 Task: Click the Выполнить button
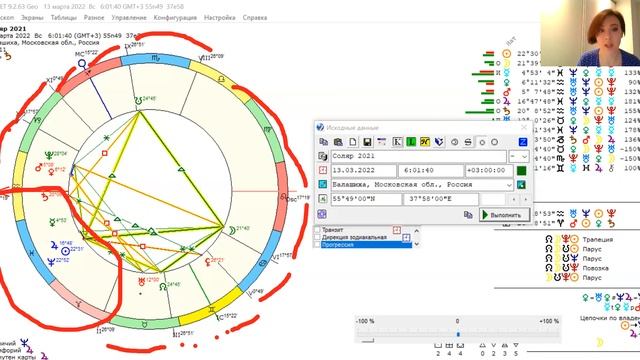(504, 215)
